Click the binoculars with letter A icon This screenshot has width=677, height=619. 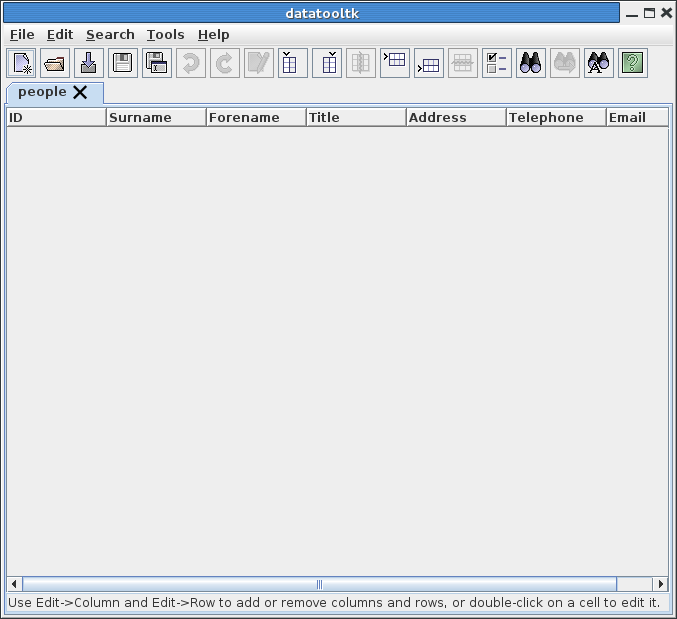[598, 63]
